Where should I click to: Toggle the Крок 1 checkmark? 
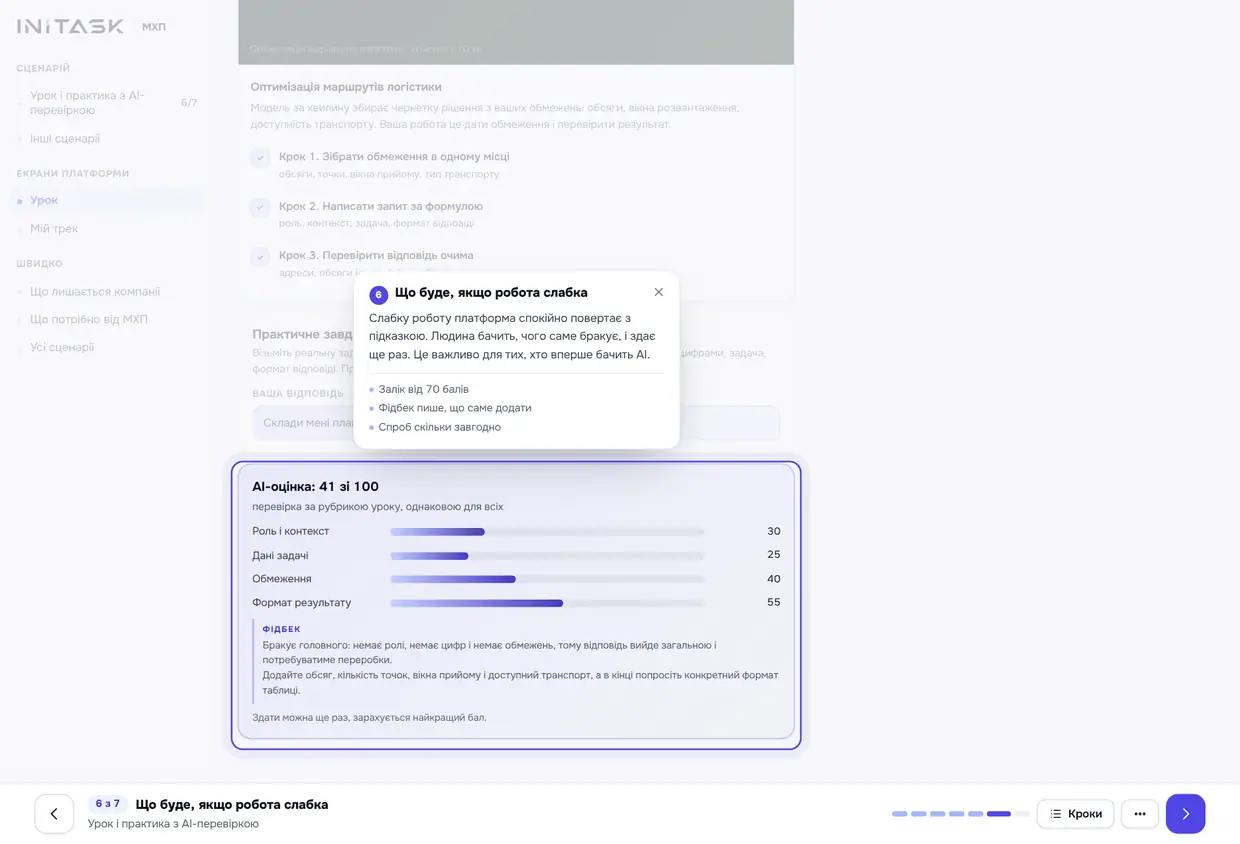click(x=260, y=157)
